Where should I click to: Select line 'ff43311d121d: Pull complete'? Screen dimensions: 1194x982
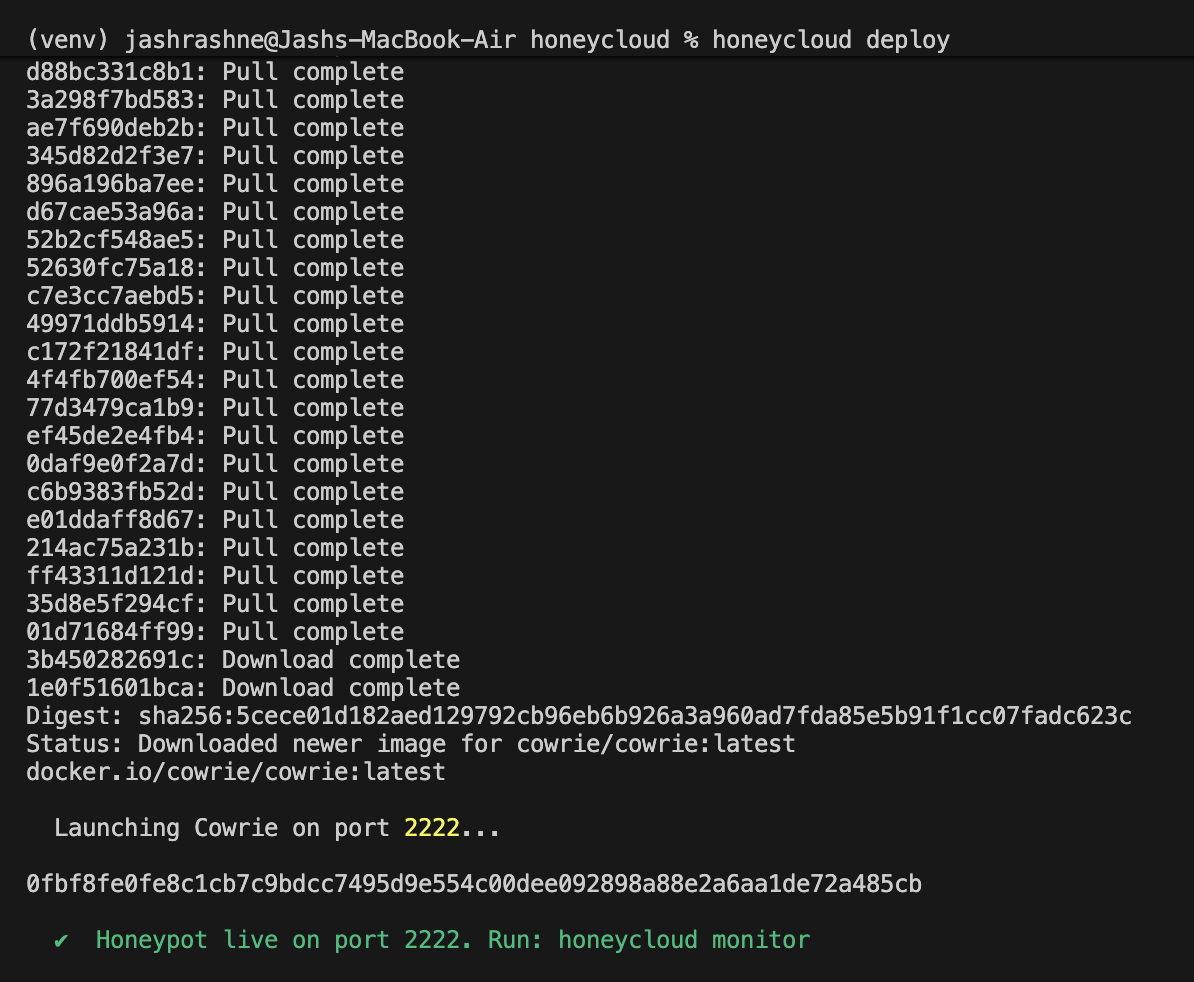(215, 575)
